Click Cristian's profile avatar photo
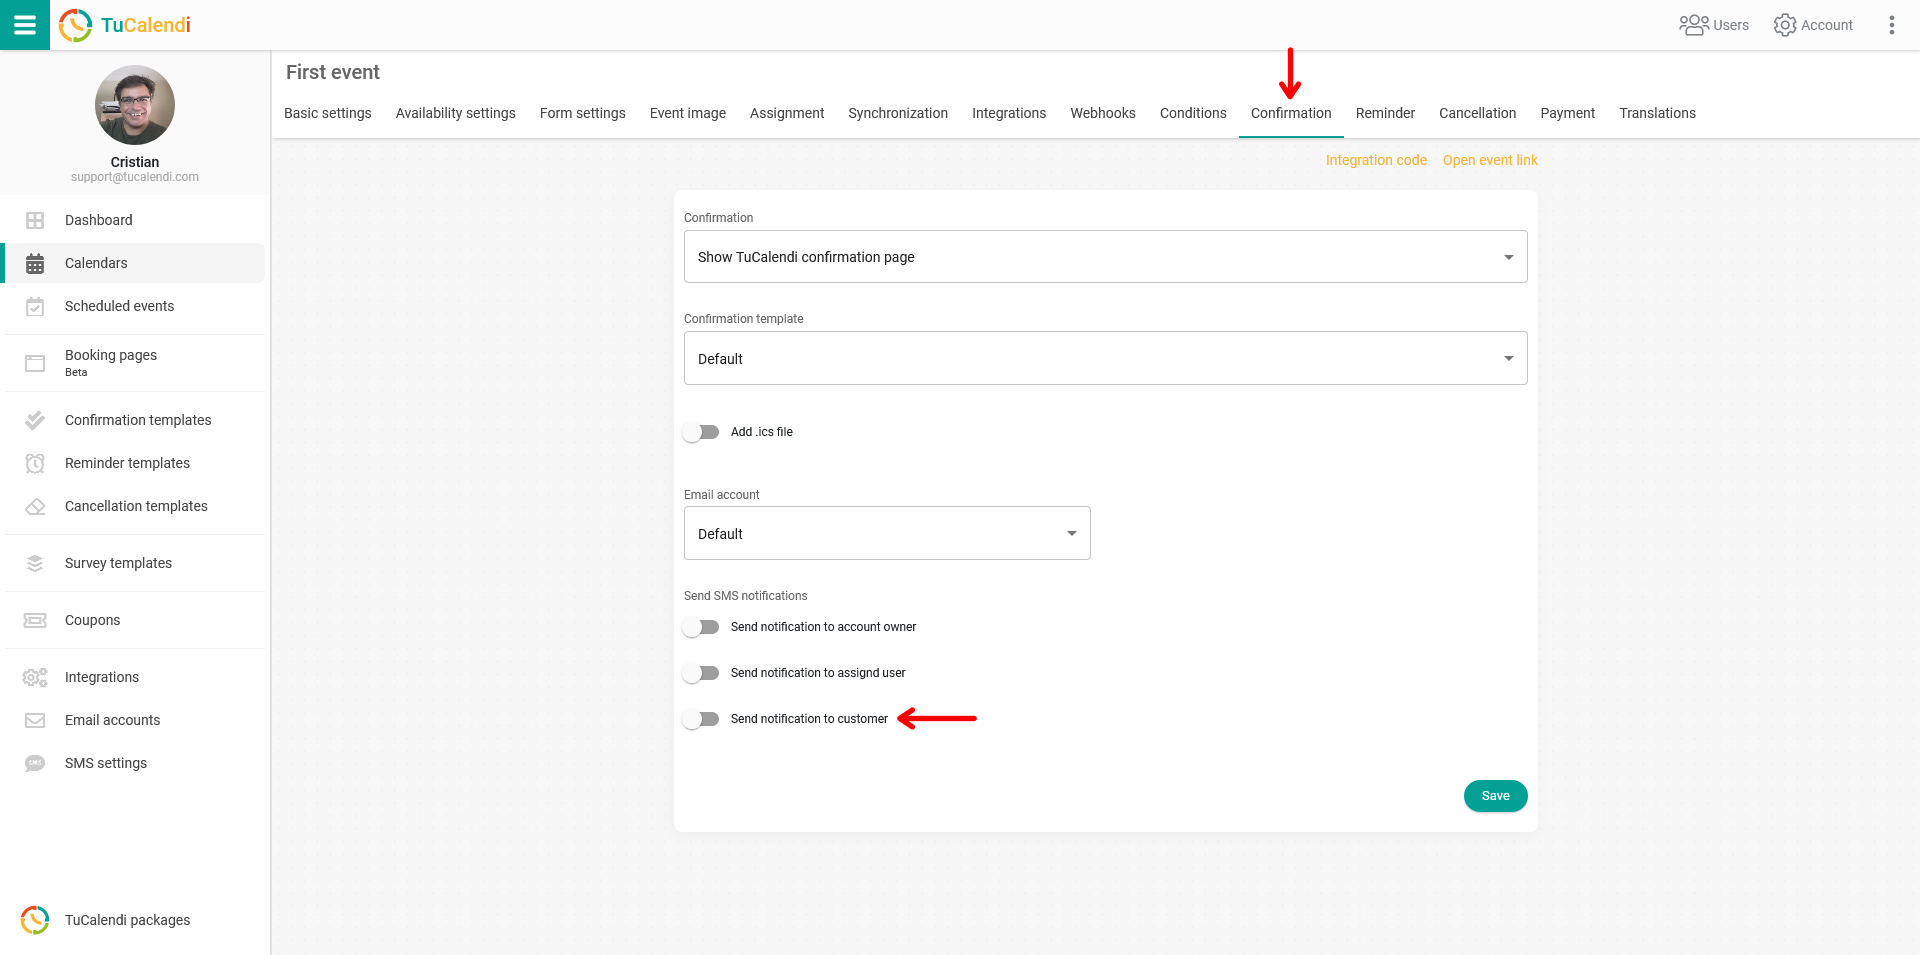 click(x=135, y=105)
